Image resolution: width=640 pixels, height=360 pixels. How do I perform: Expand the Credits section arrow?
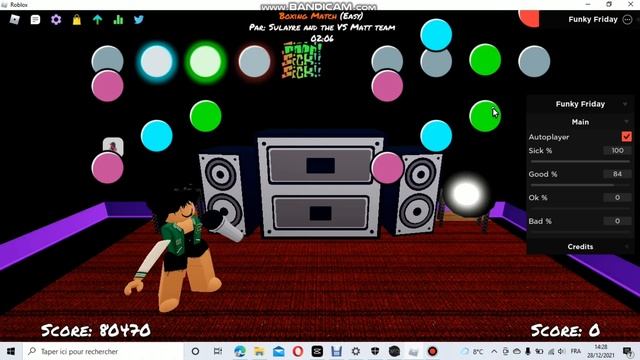tap(627, 247)
